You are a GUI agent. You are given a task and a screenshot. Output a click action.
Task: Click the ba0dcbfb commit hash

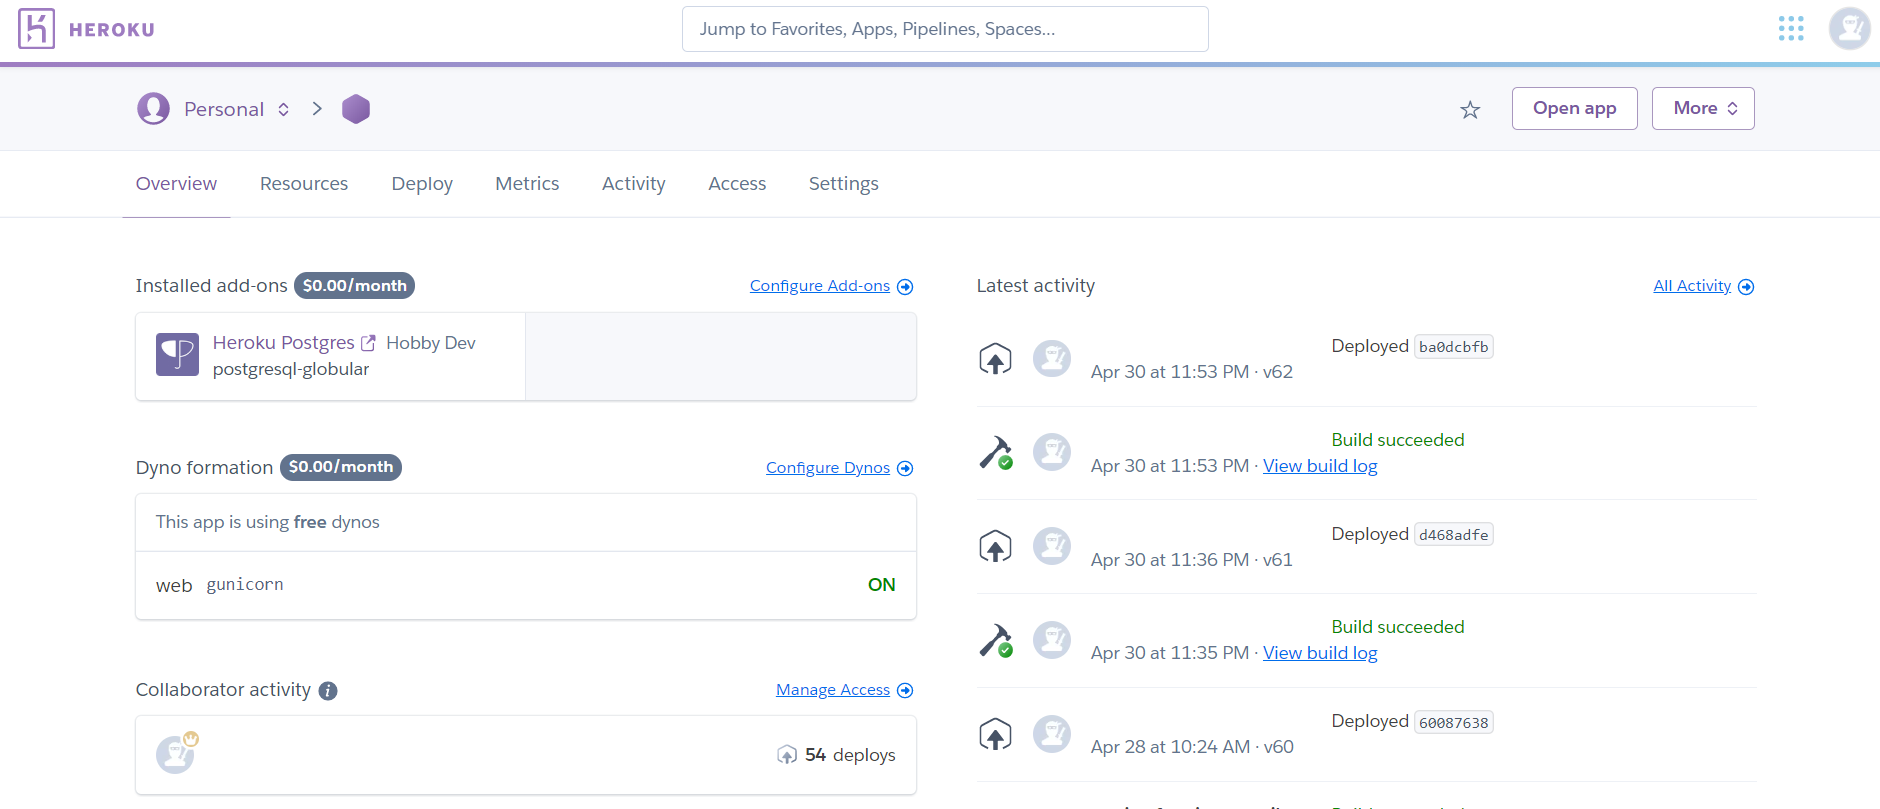[1454, 347]
